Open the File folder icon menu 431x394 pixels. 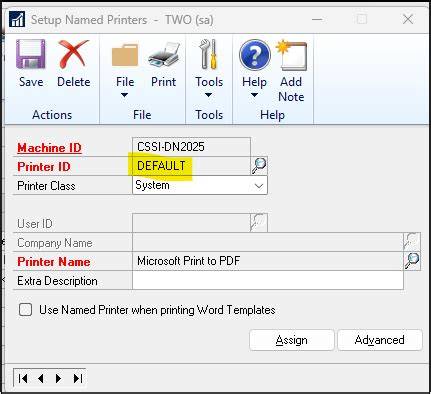[125, 55]
